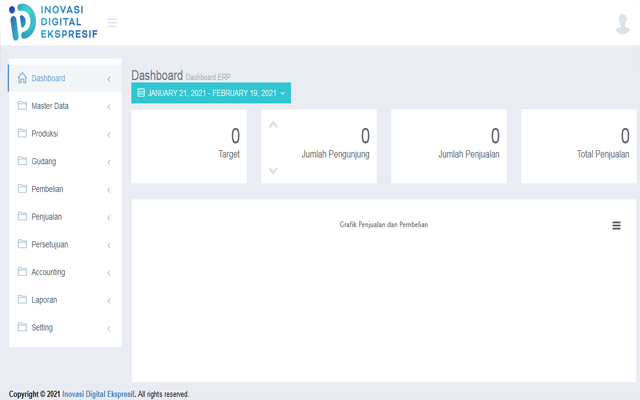This screenshot has width=640, height=400.
Task: Click the Dashboard home icon
Action: (x=23, y=78)
